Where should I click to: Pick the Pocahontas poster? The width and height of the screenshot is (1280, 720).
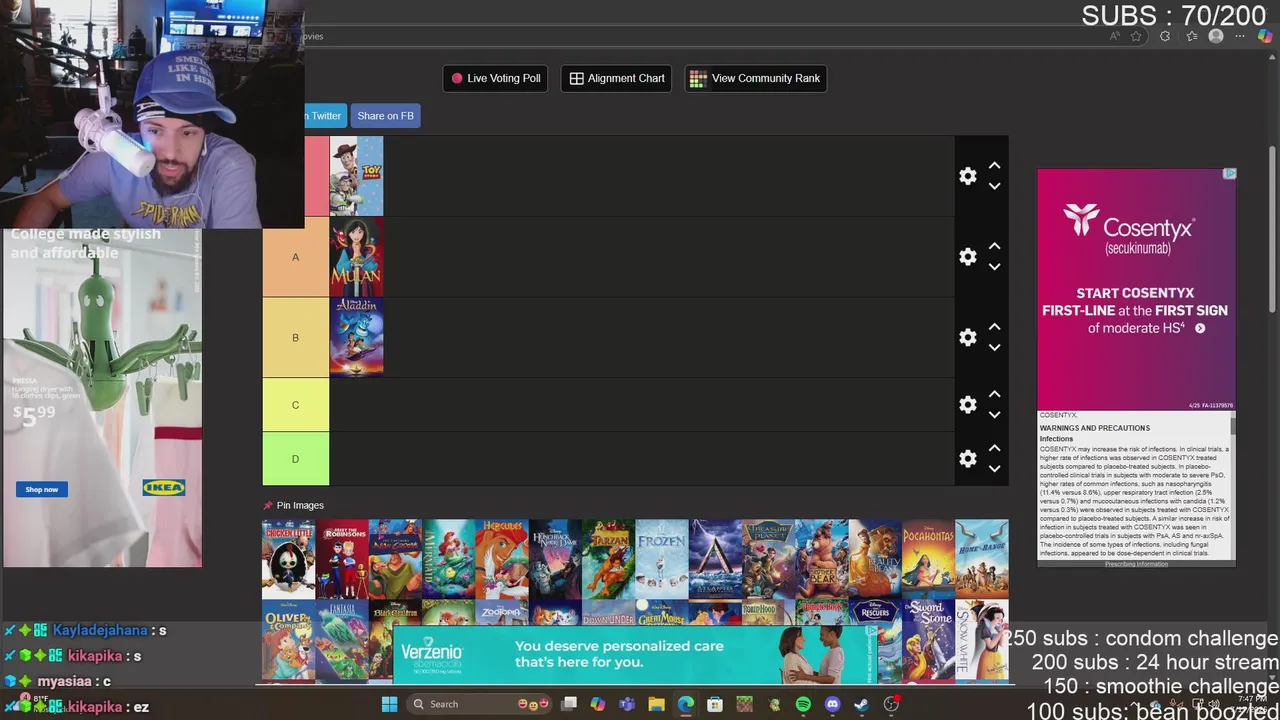point(928,559)
